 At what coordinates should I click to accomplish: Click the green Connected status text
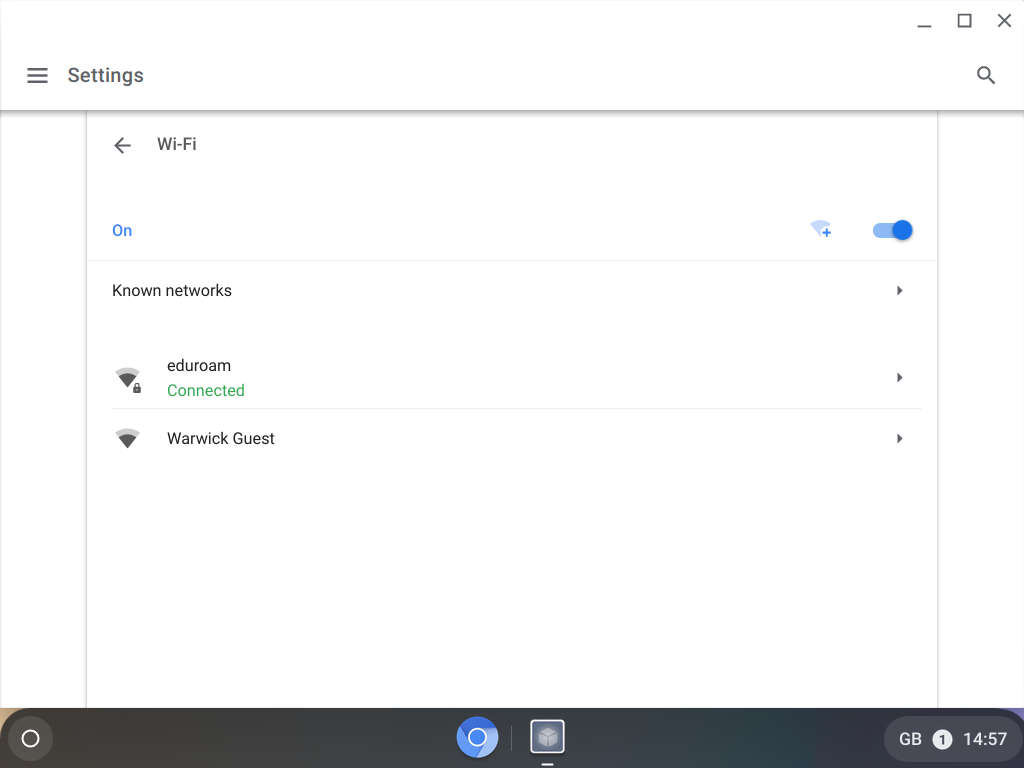(x=206, y=391)
